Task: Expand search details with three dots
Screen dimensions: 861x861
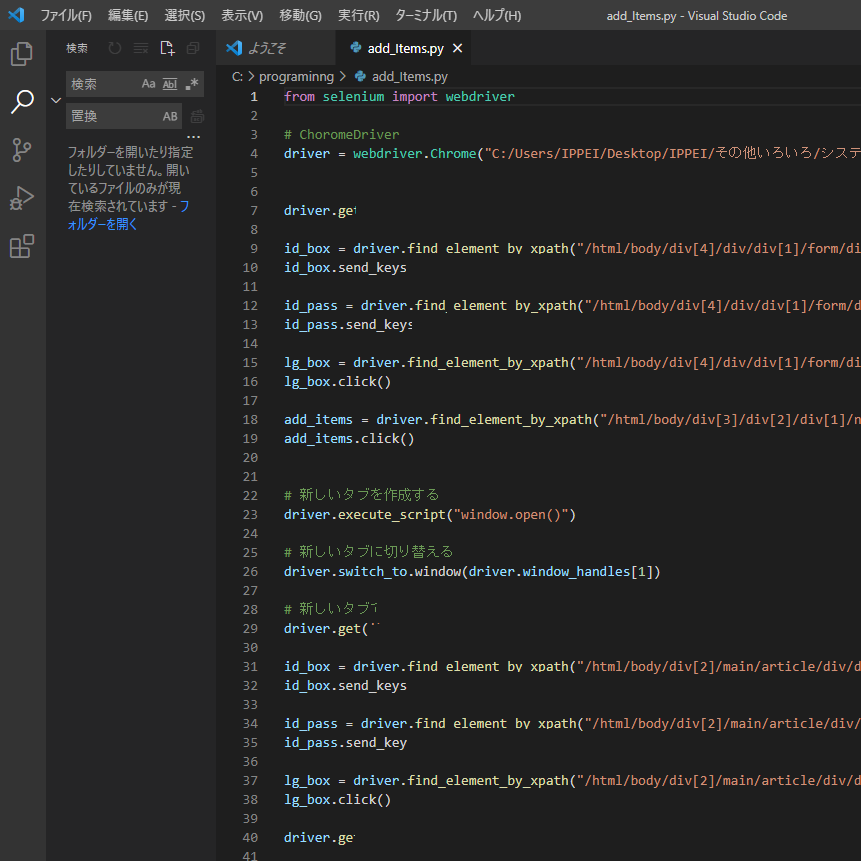Action: click(x=194, y=137)
